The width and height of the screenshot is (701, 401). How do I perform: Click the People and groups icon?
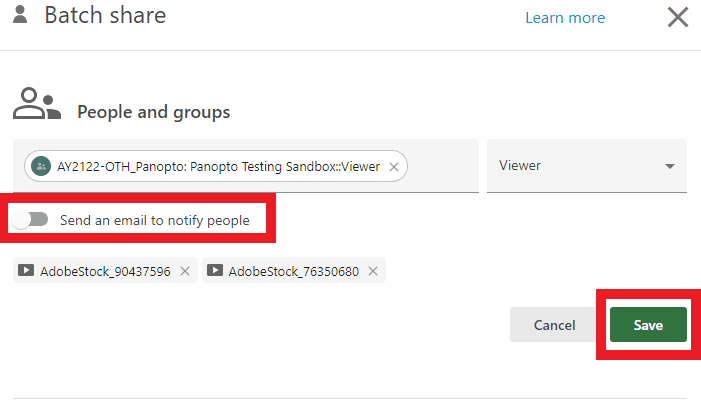pyautogui.click(x=37, y=105)
